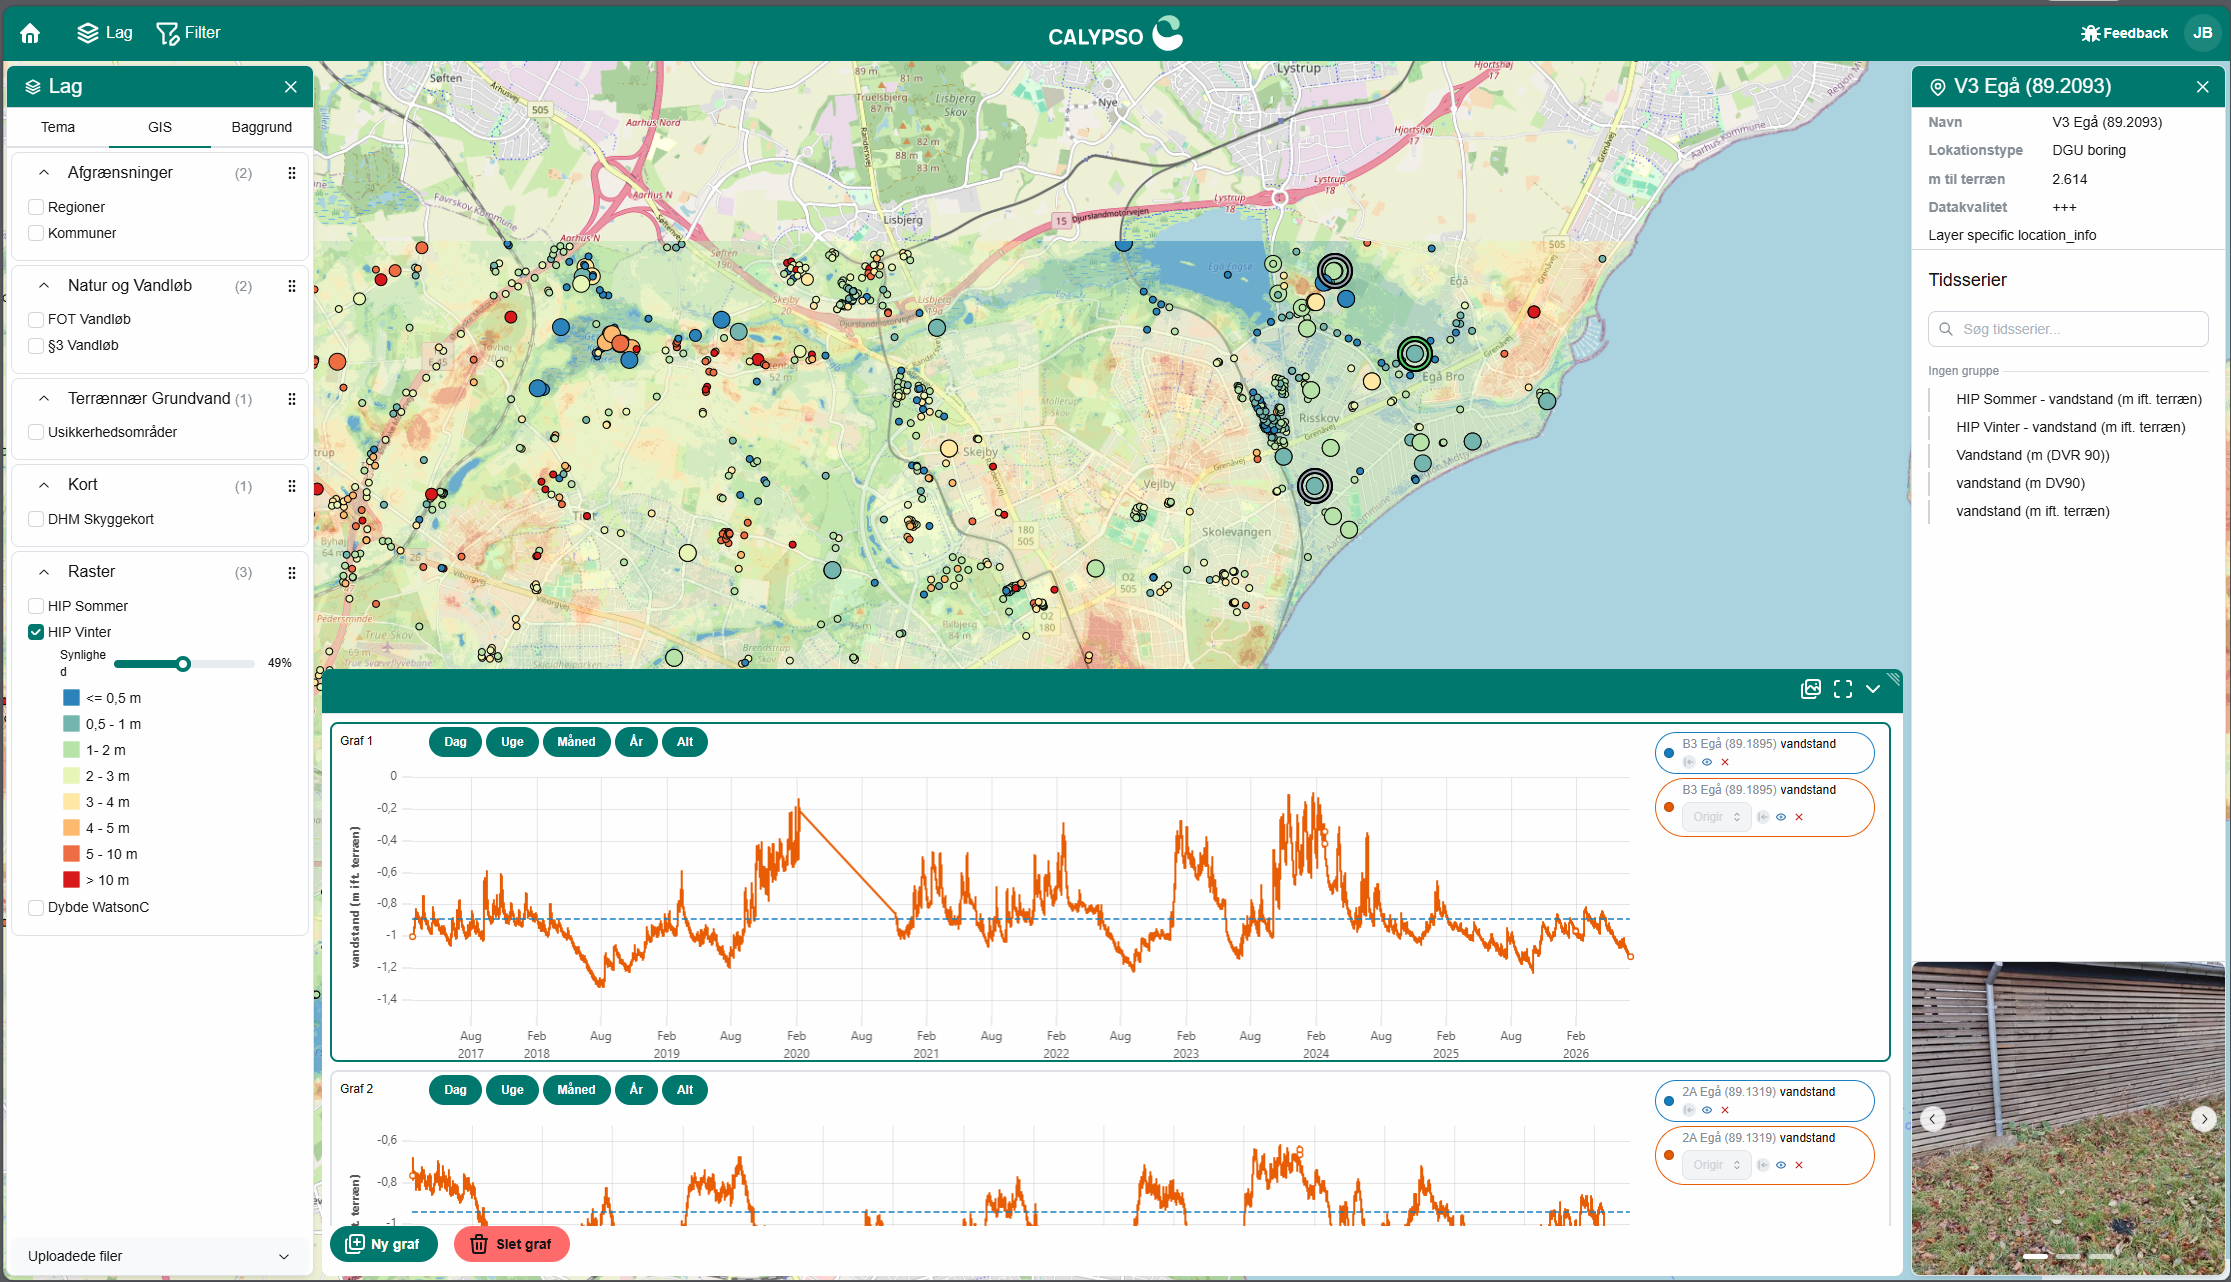Viewport: 2231px width, 1282px height.
Task: Expand graph panel to fullscreen
Action: pos(1843,689)
